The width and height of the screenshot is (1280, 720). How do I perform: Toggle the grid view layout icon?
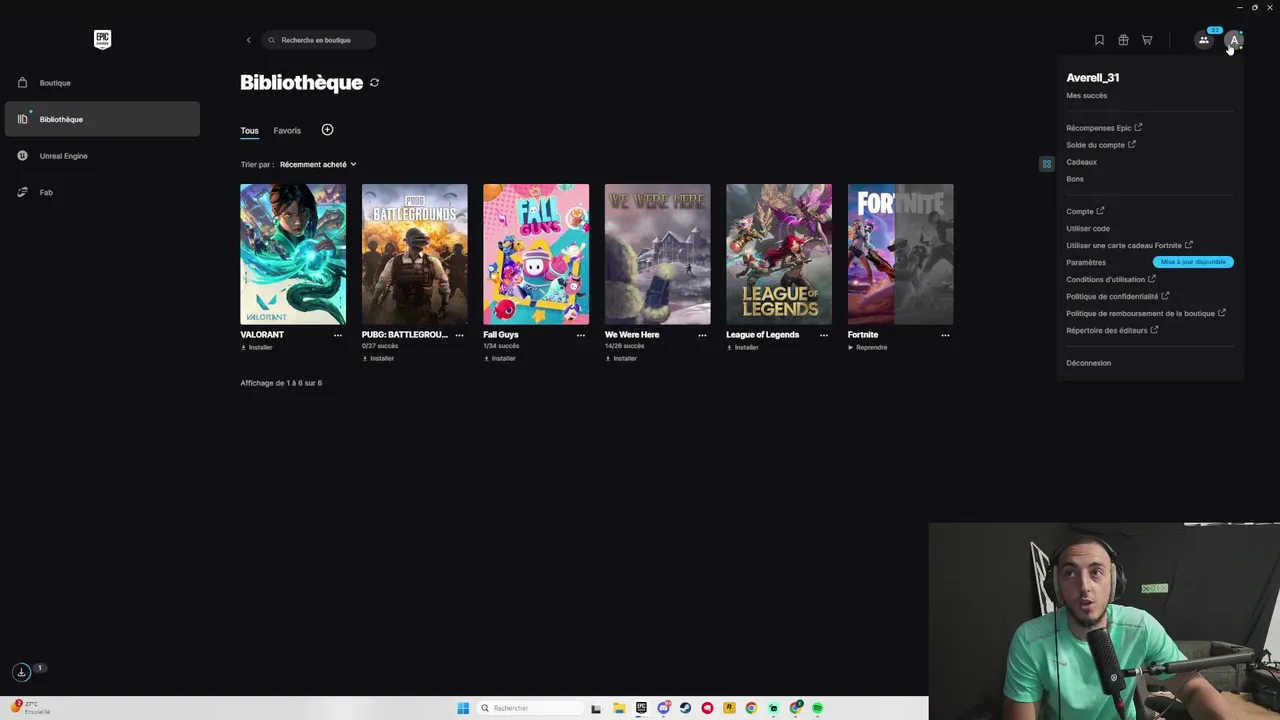point(1047,164)
